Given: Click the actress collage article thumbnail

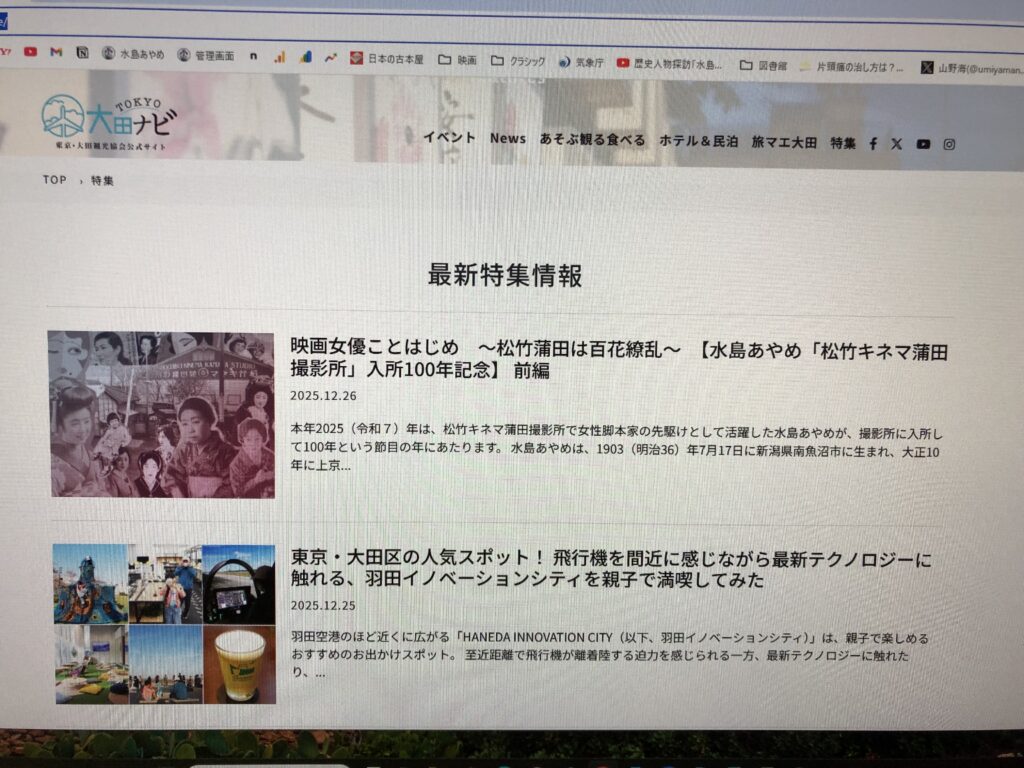Looking at the screenshot, I should [x=162, y=414].
